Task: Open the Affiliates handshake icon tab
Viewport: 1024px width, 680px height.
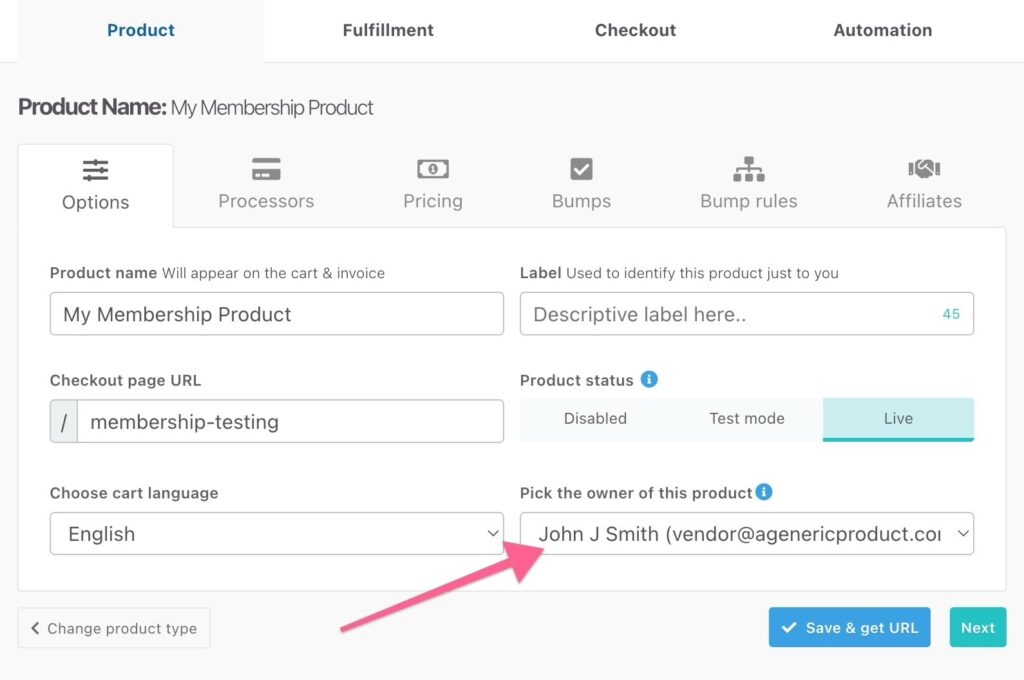Action: [x=924, y=185]
